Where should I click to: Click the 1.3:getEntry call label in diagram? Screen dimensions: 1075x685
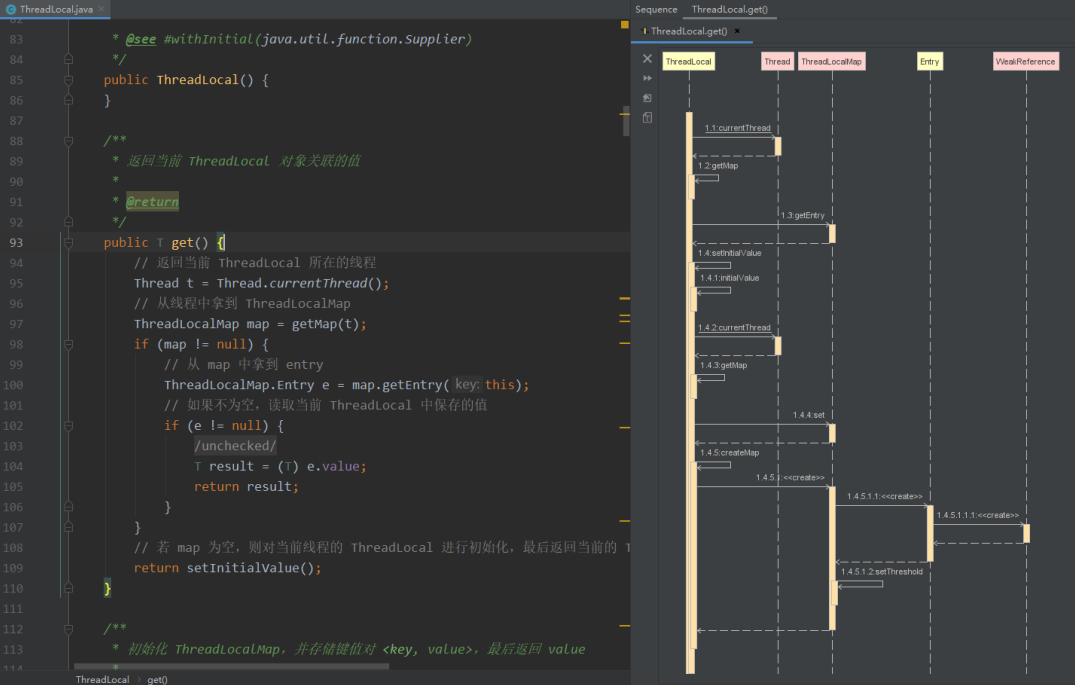pos(803,215)
